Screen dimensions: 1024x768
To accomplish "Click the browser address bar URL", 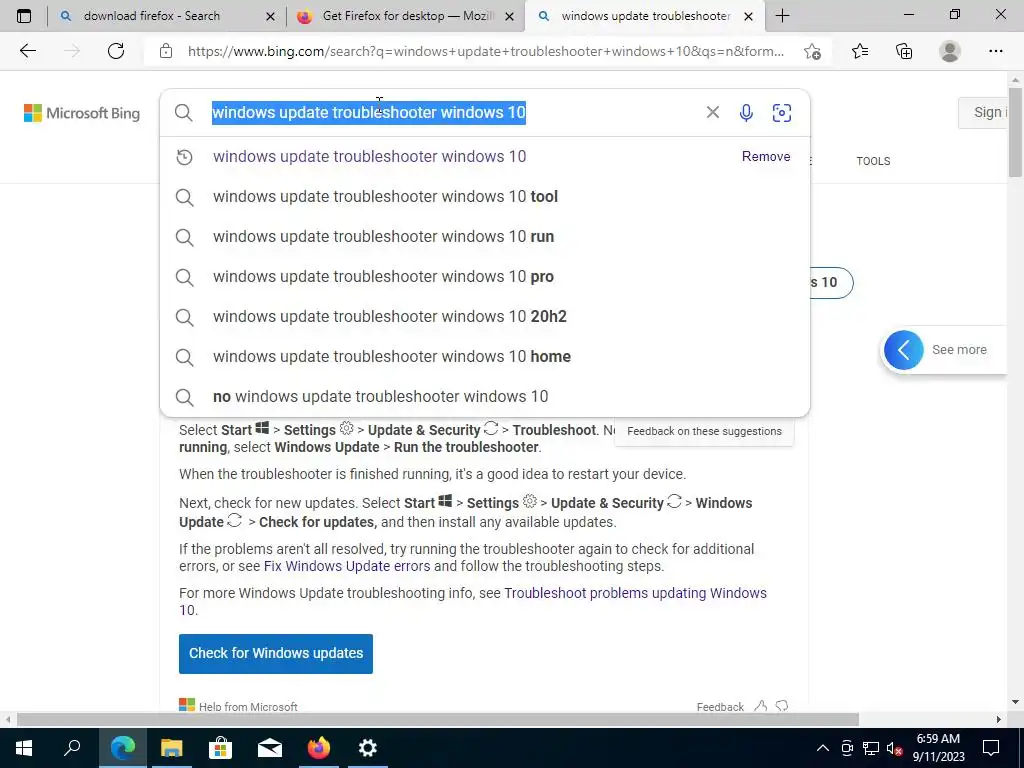I will (485, 51).
